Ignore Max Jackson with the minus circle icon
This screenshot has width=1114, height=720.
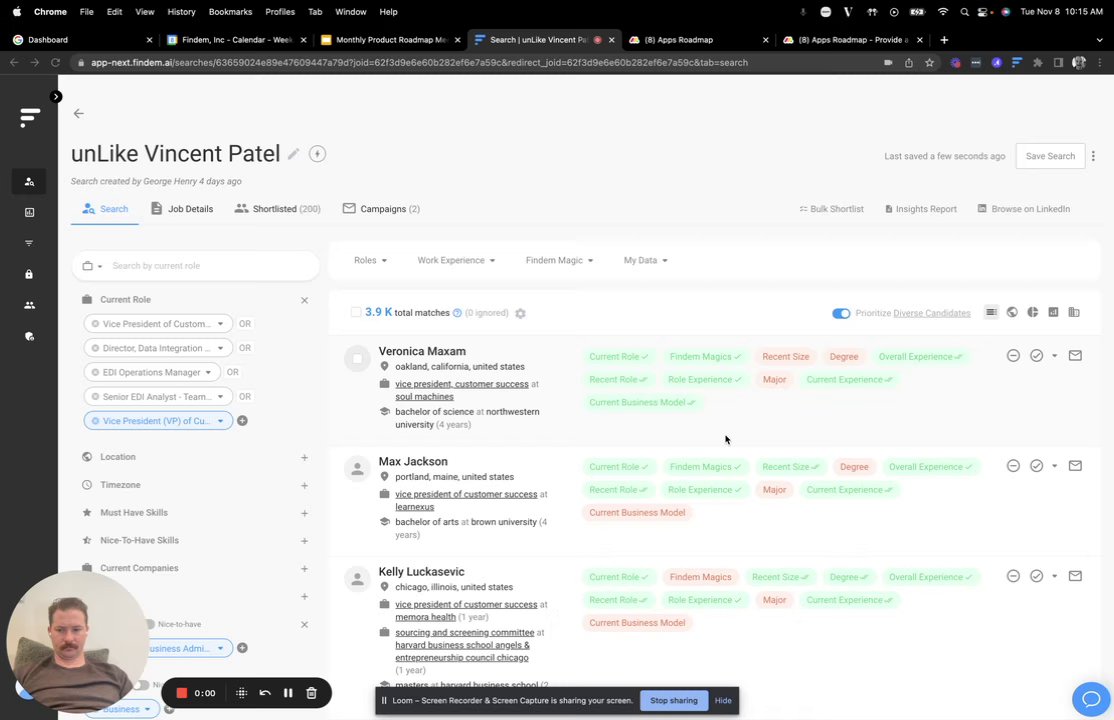pos(1014,466)
